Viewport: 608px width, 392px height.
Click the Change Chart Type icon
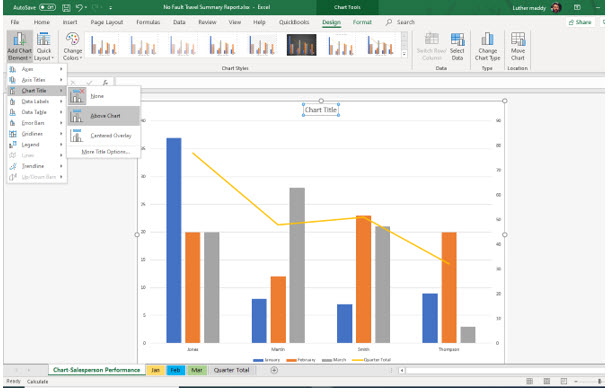pos(487,47)
